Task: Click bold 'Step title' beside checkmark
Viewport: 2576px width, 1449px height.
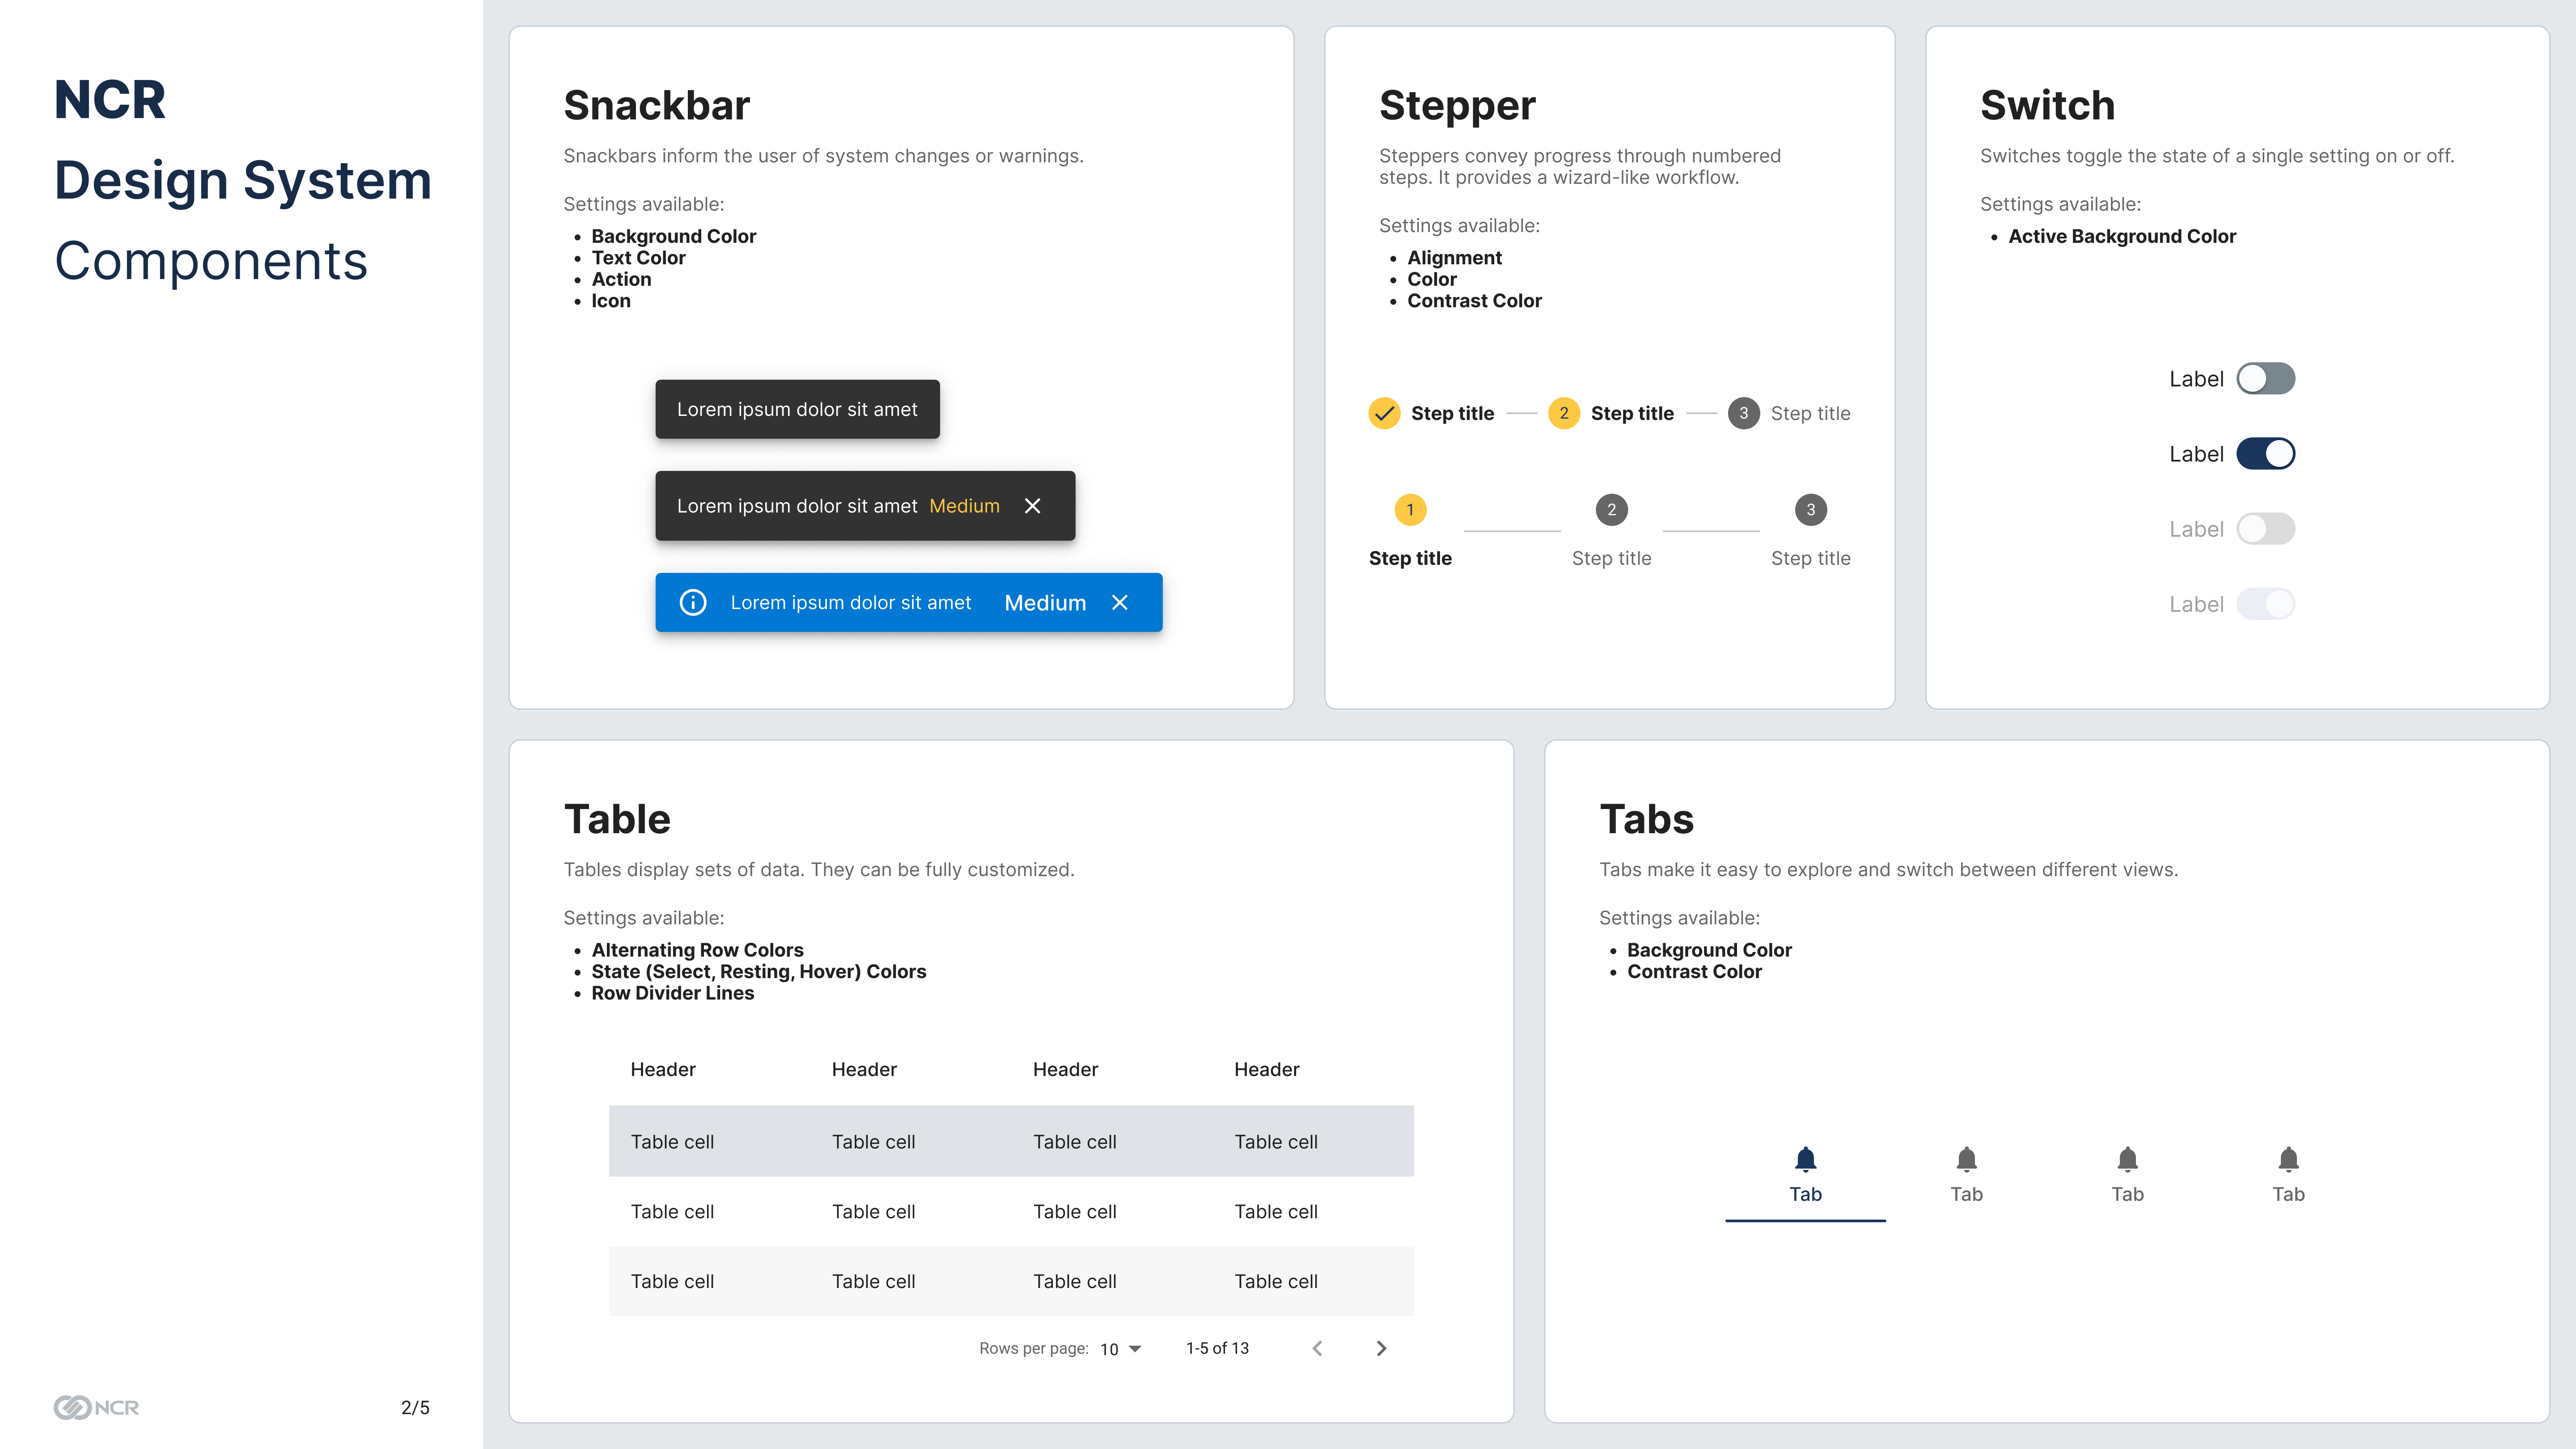Action: [x=1452, y=413]
